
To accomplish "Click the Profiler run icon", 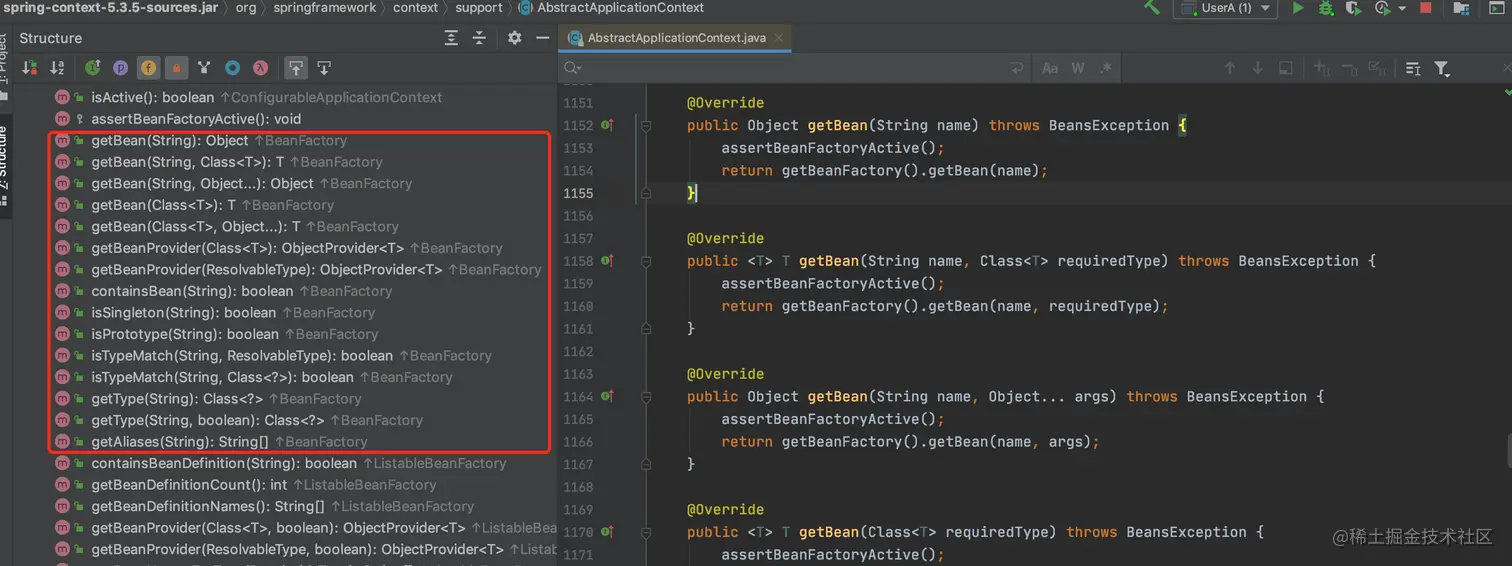I will click(1383, 7).
